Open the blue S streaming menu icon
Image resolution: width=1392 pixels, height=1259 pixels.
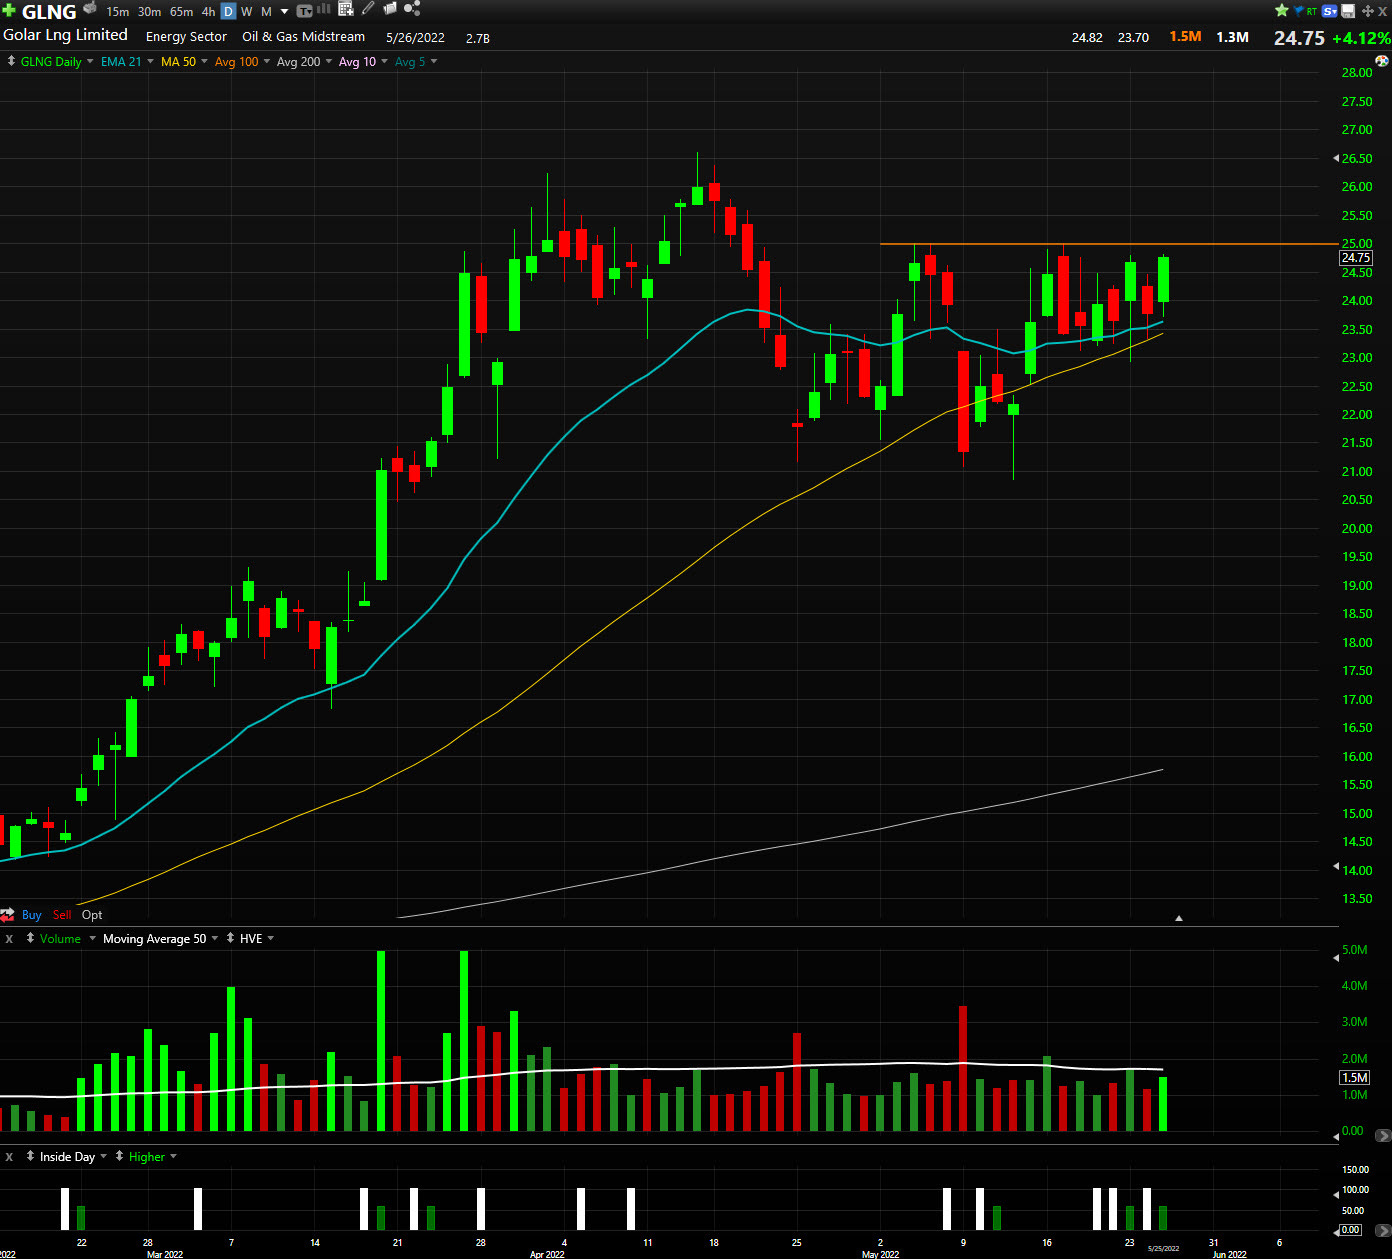coord(1329,11)
